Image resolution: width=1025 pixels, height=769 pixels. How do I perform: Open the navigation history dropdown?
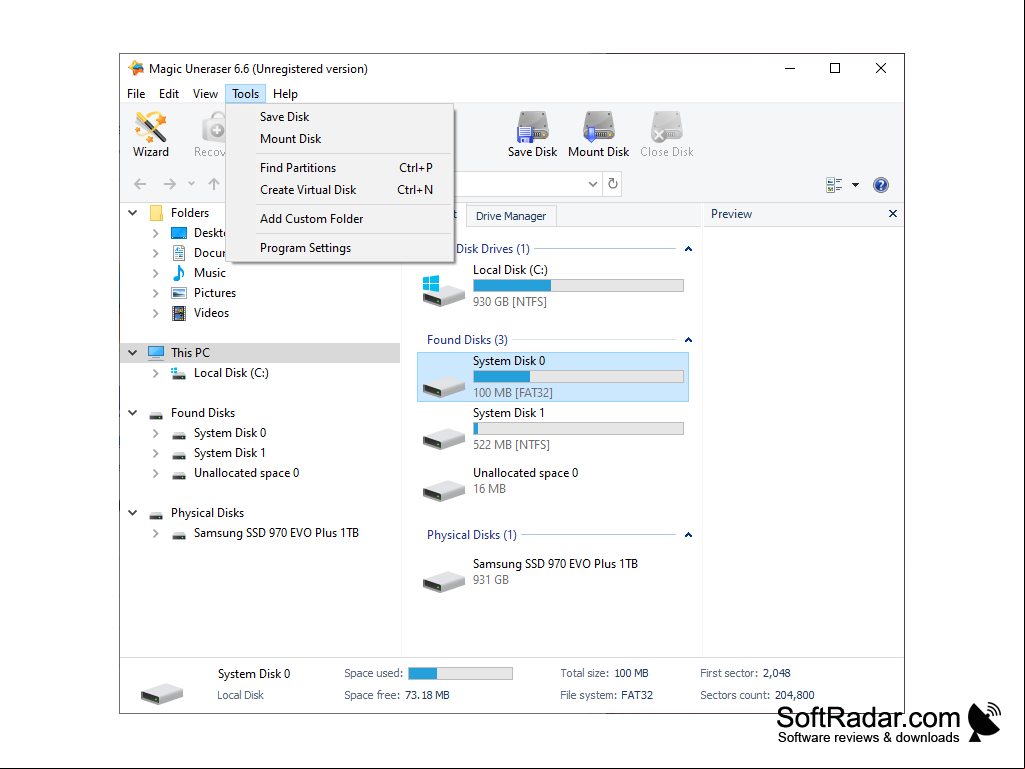click(x=191, y=184)
